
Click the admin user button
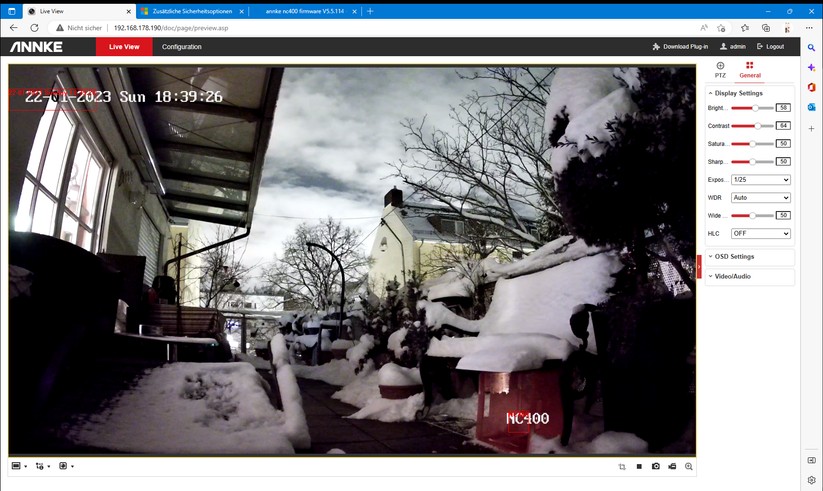733,47
